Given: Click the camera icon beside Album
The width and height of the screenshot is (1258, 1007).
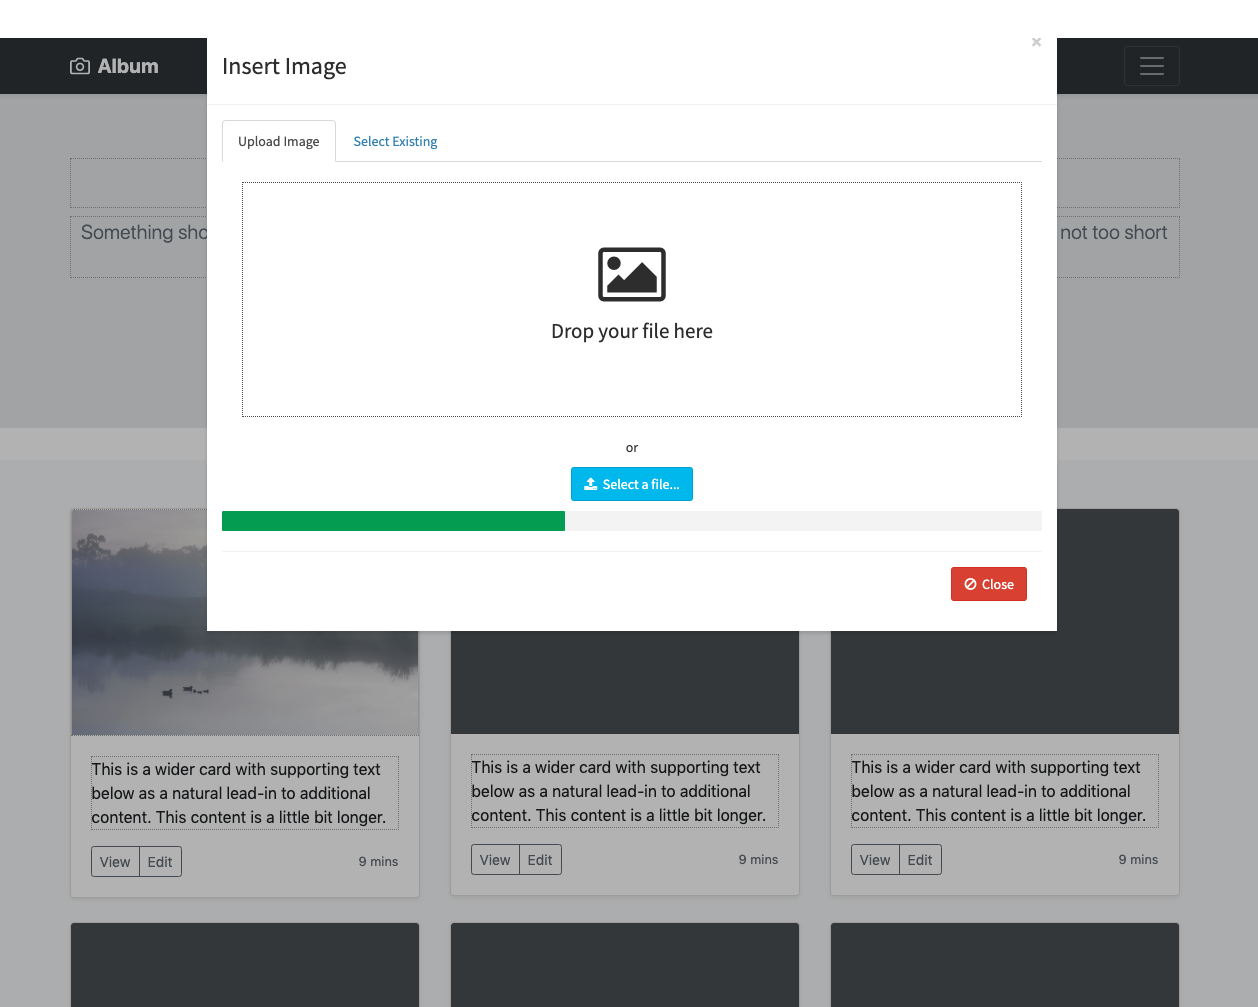Looking at the screenshot, I should (x=79, y=66).
